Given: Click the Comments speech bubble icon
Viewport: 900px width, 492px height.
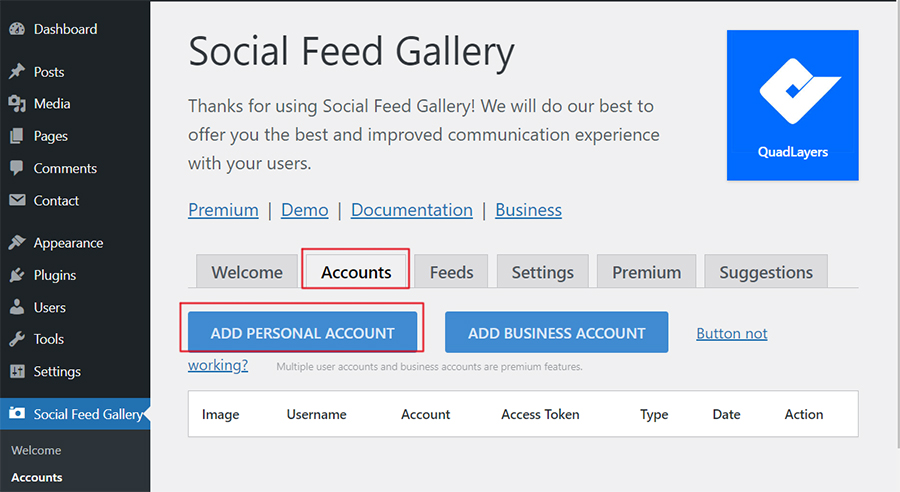Looking at the screenshot, I should pyautogui.click(x=17, y=168).
